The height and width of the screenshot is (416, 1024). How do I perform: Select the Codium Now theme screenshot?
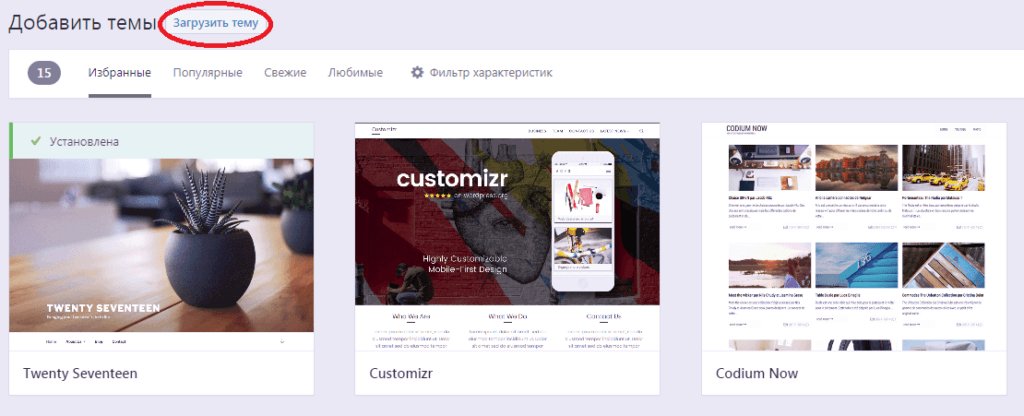point(854,238)
